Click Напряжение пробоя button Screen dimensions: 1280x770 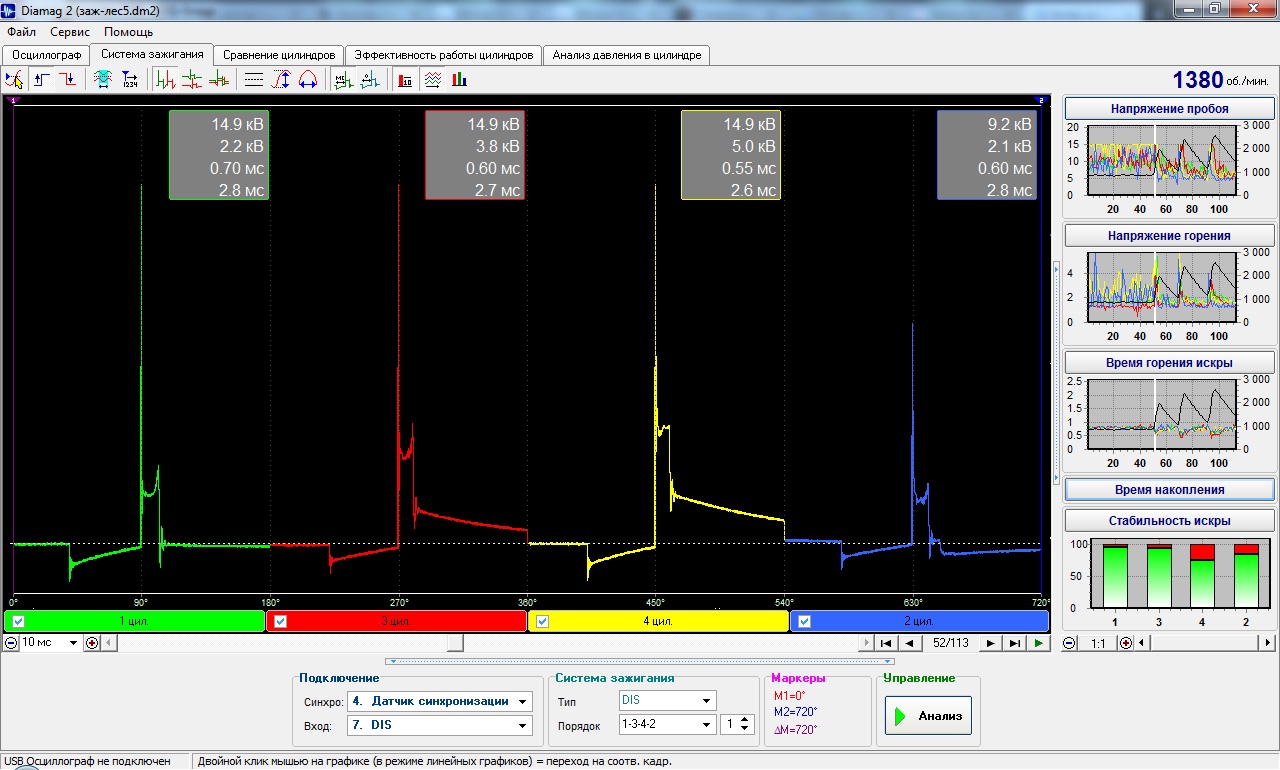pos(1169,108)
